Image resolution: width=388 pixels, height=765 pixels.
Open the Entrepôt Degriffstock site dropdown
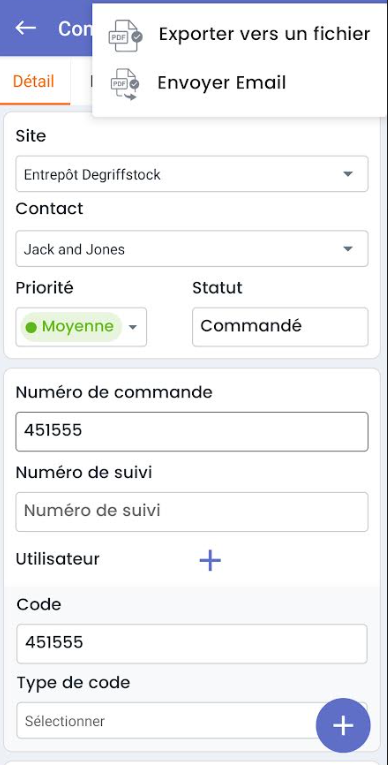tap(192, 174)
